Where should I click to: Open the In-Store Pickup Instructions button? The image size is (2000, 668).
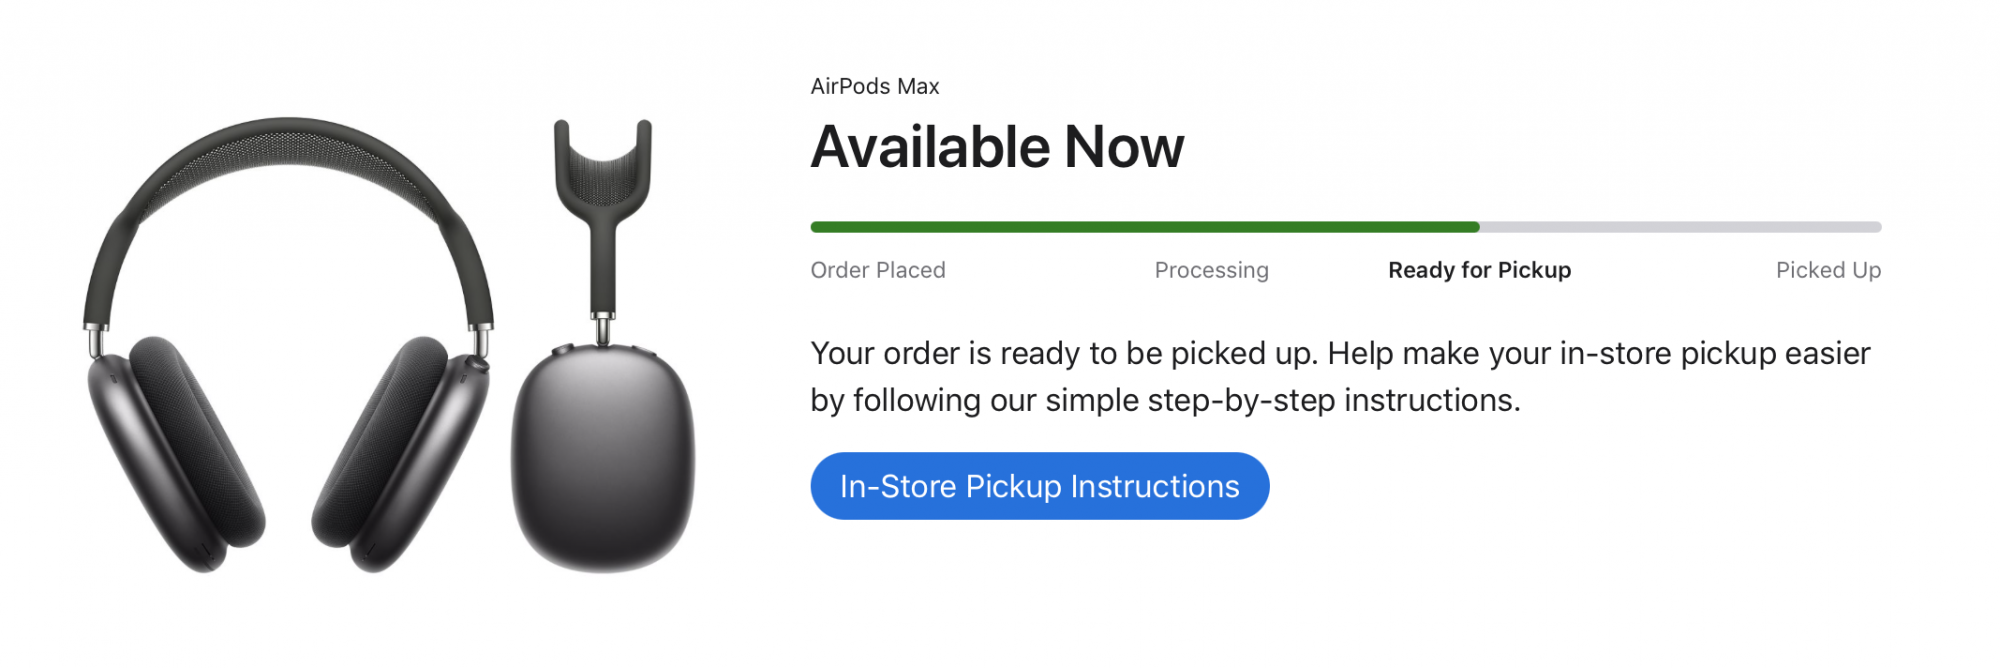(x=1039, y=486)
